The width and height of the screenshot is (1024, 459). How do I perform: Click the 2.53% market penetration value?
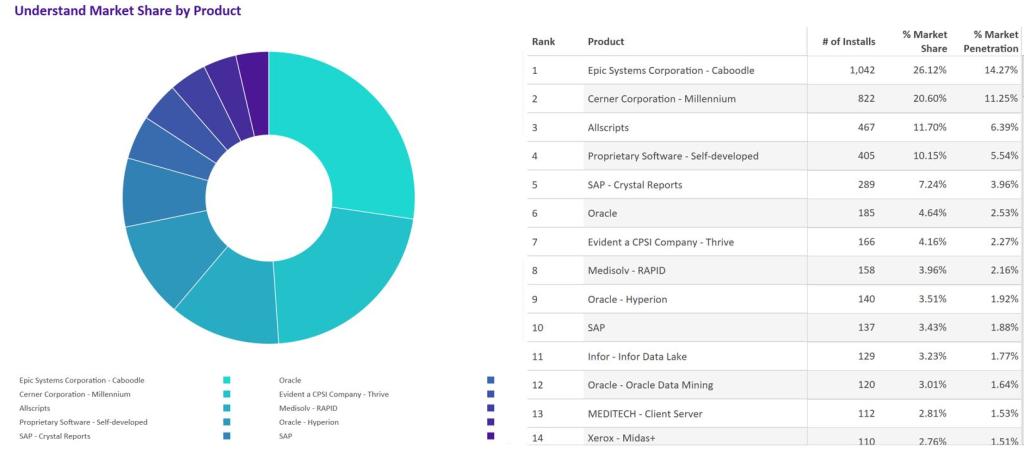pyautogui.click(x=1004, y=213)
